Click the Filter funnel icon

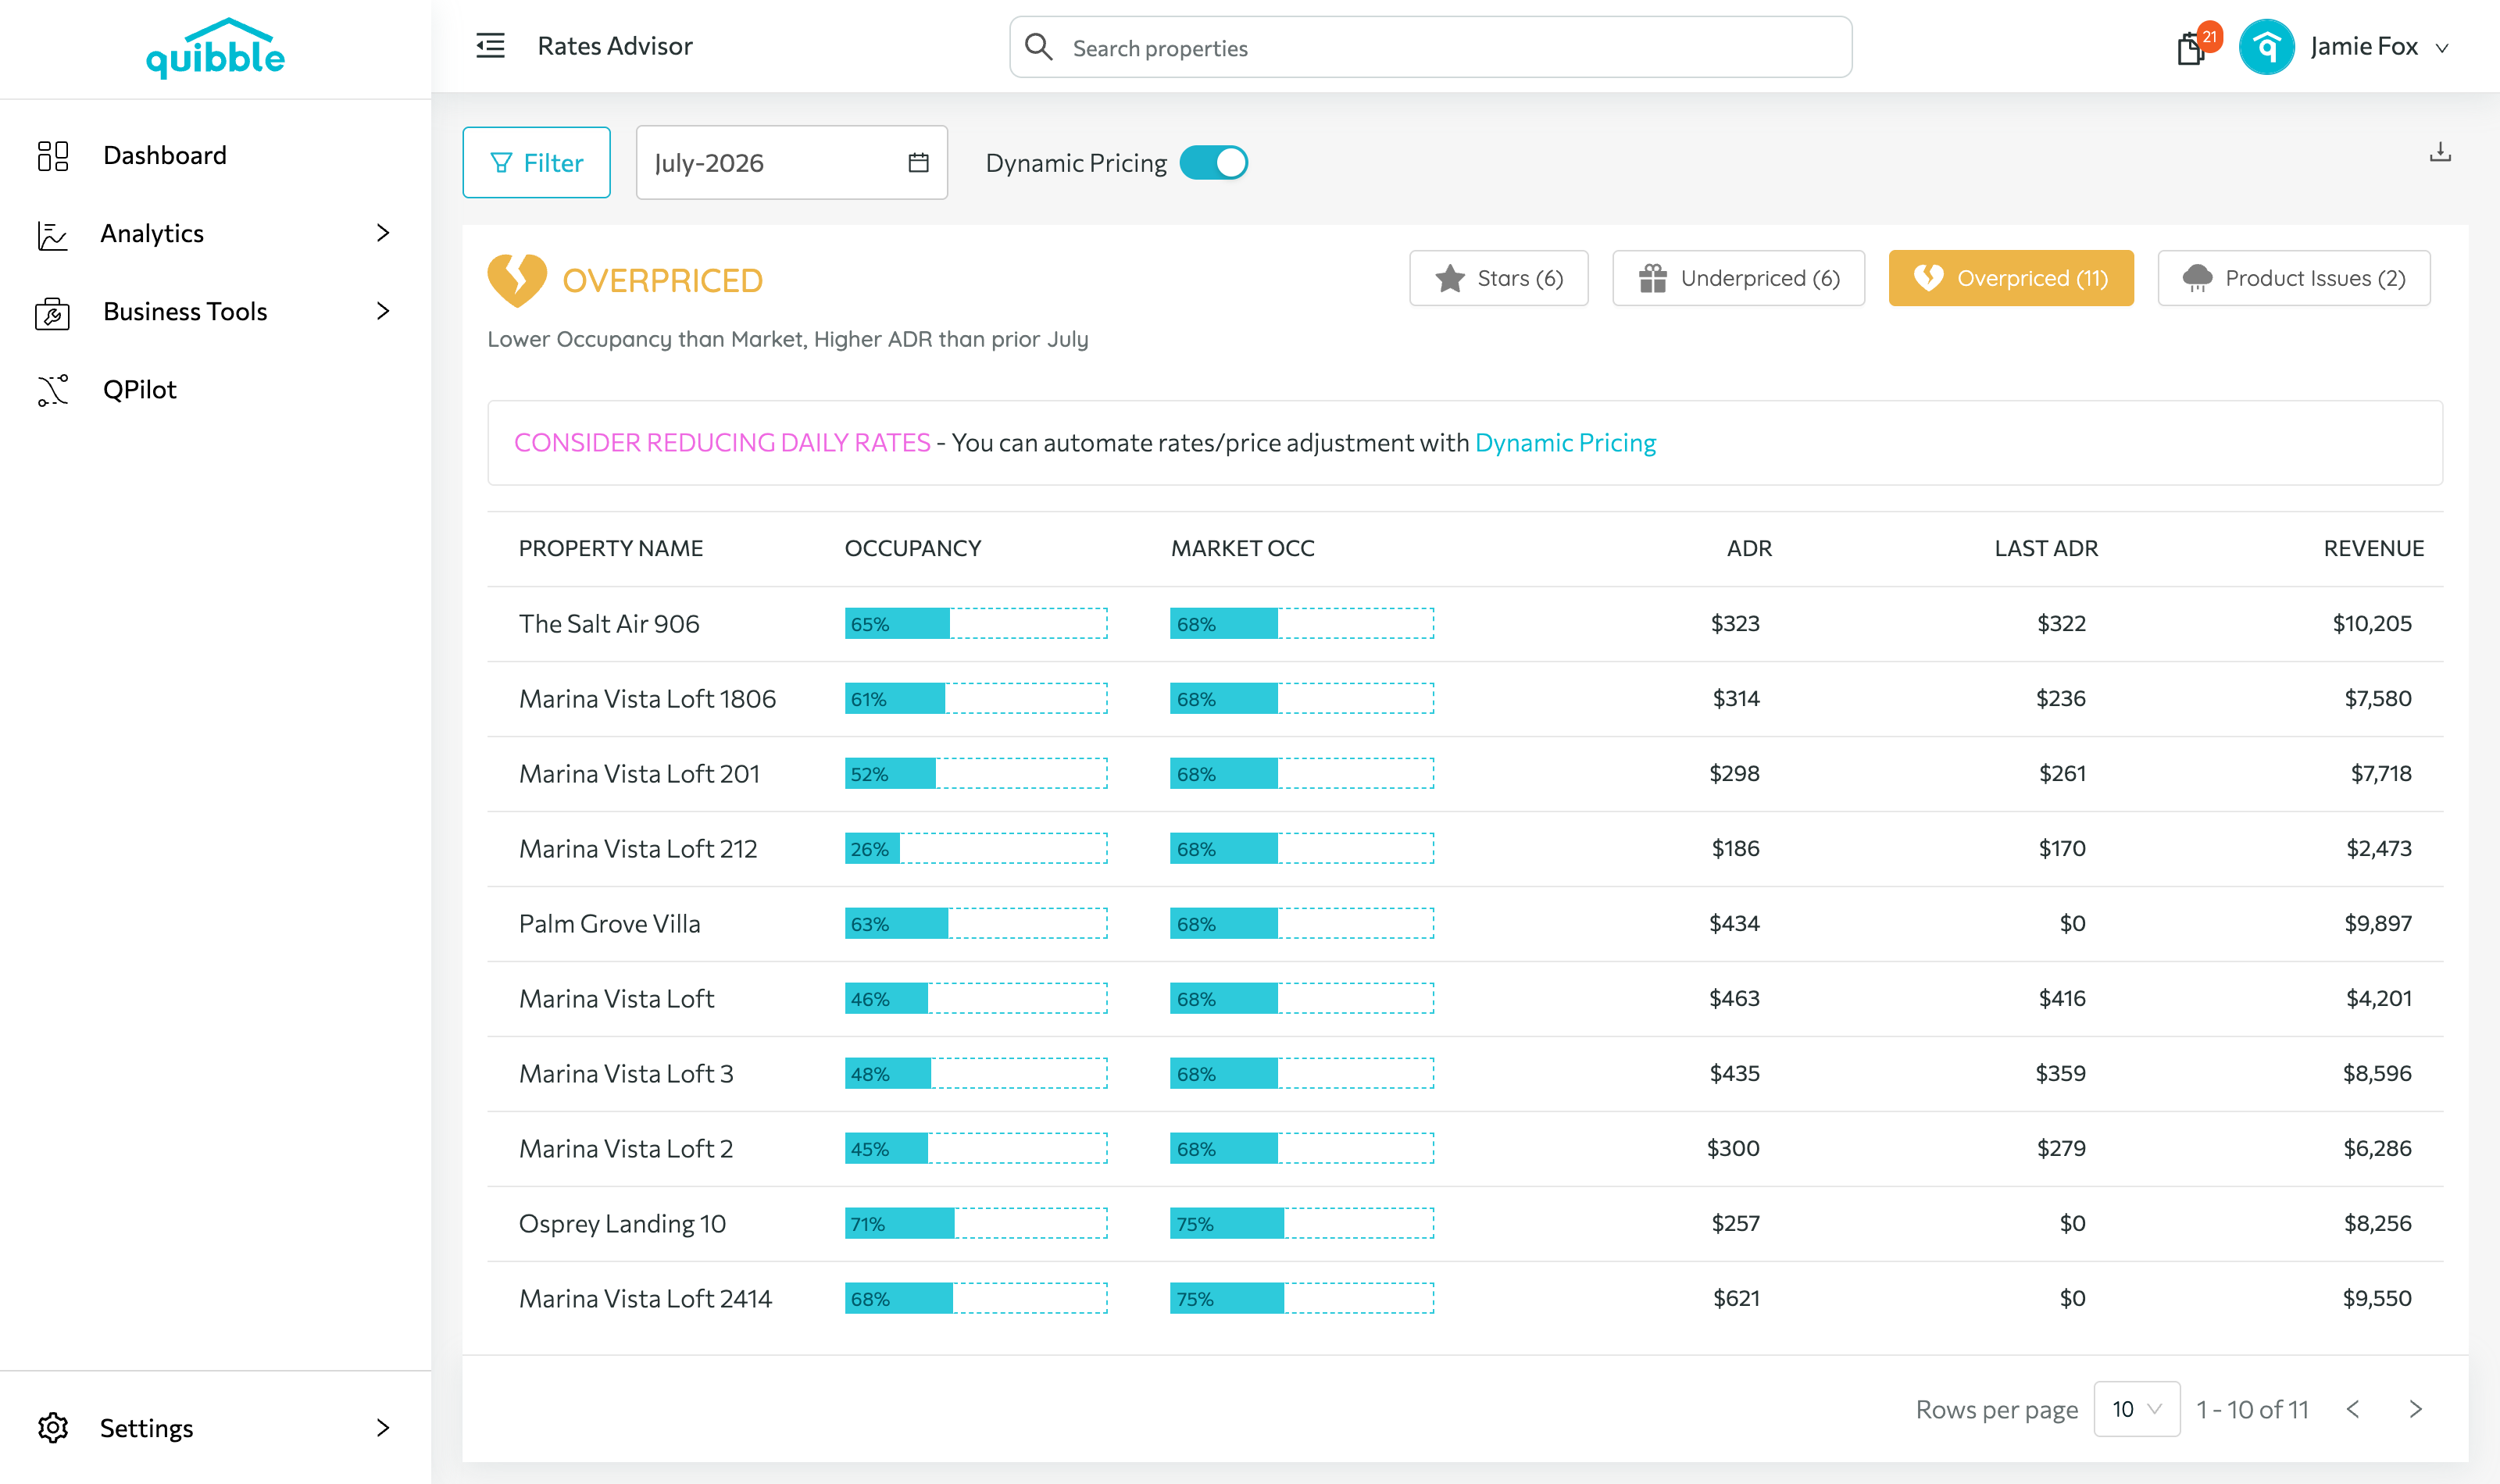(501, 162)
